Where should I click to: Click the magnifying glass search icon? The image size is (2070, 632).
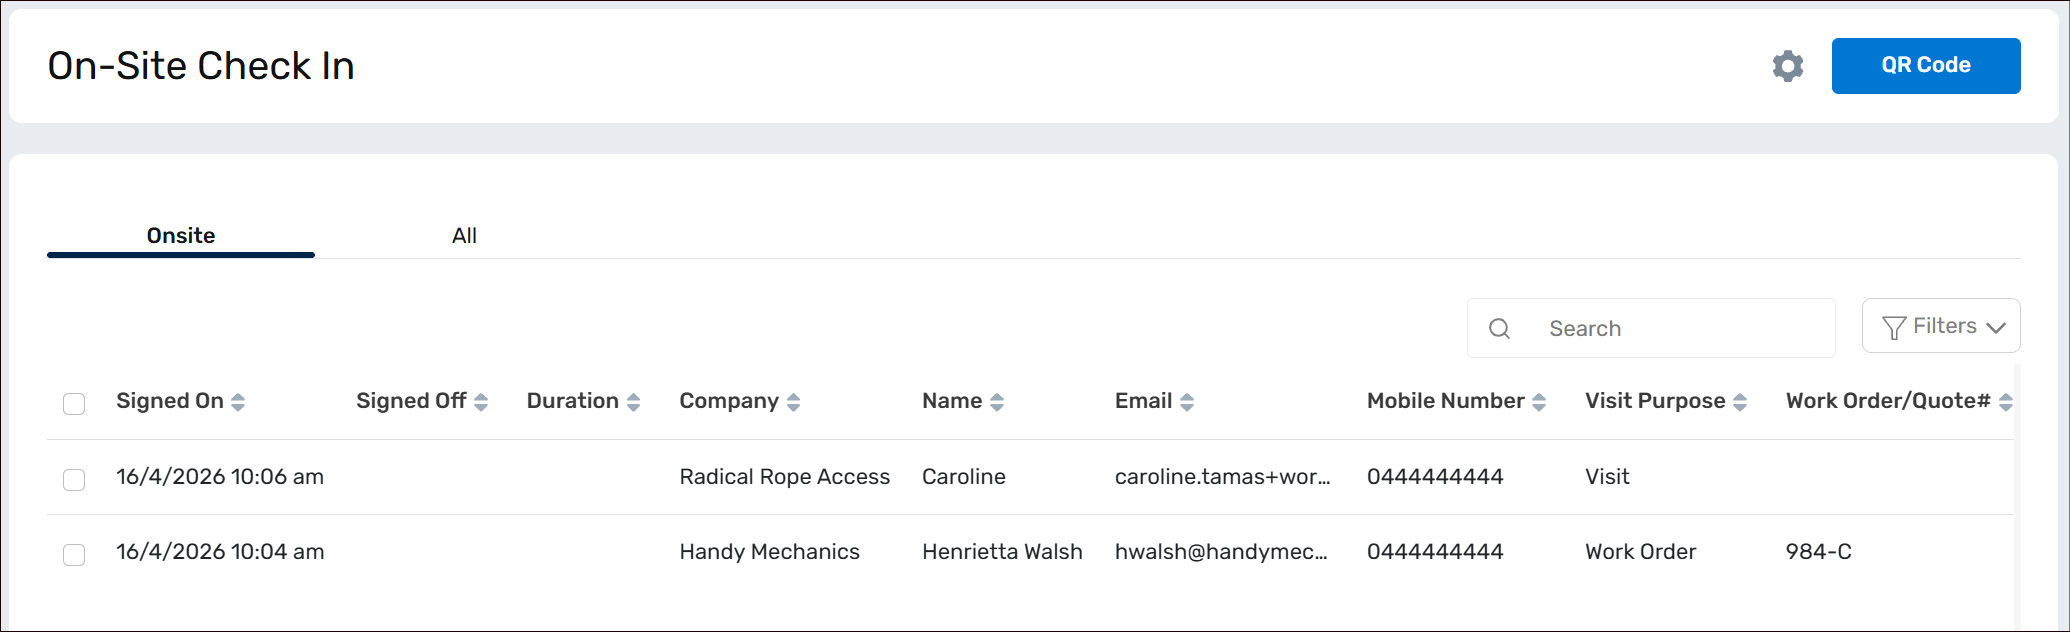pyautogui.click(x=1499, y=328)
